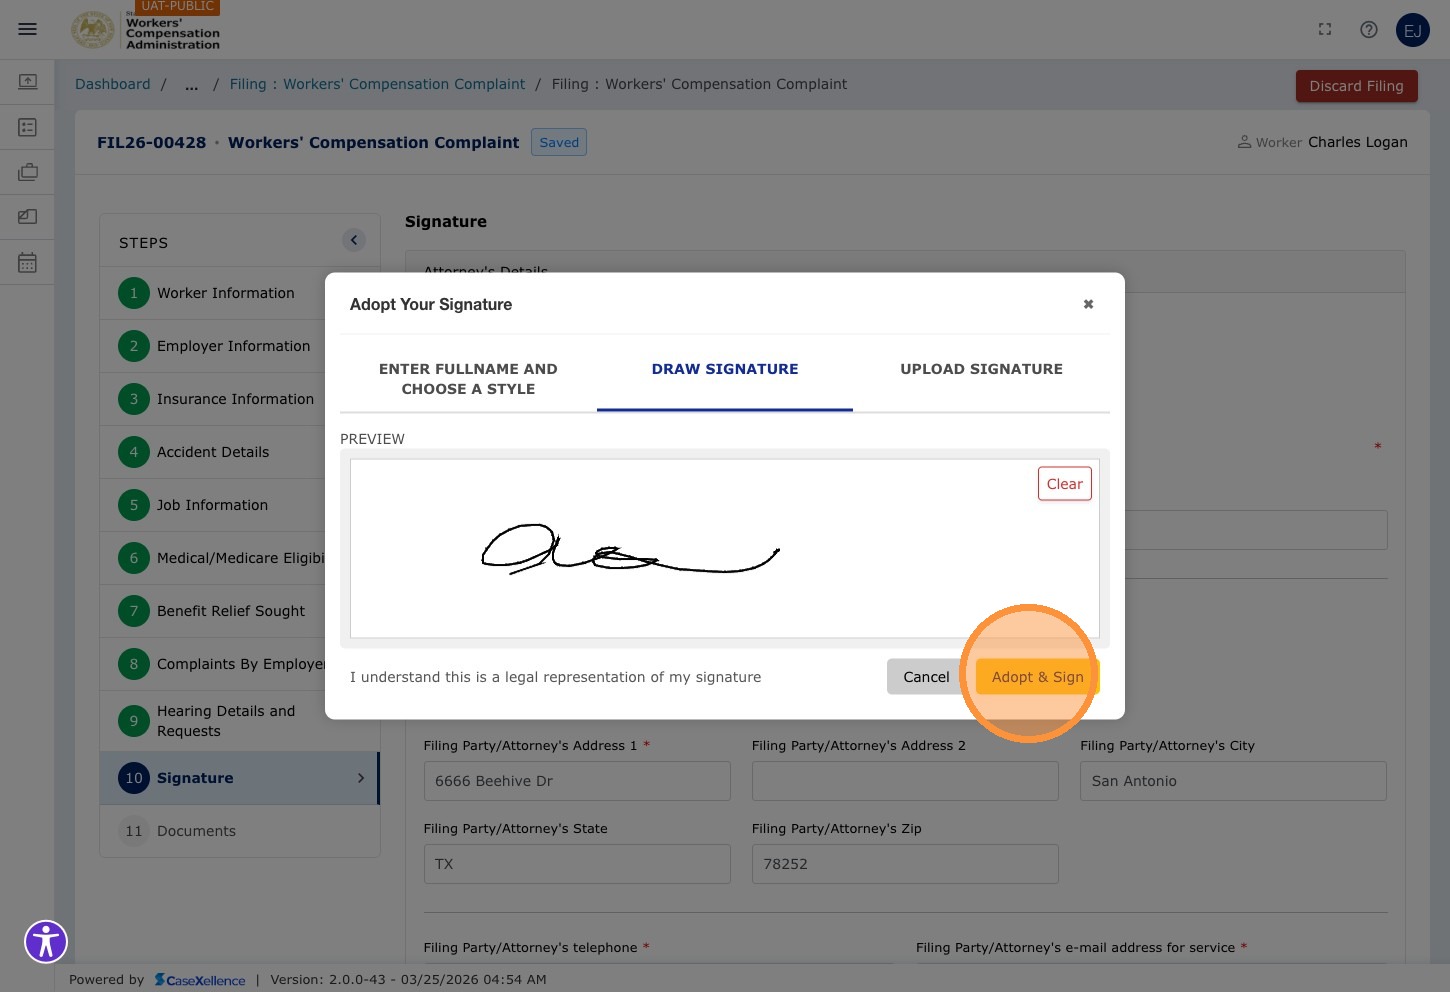Click the upload icon in left sidebar
Viewport: 1450px width, 992px height.
[27, 81]
